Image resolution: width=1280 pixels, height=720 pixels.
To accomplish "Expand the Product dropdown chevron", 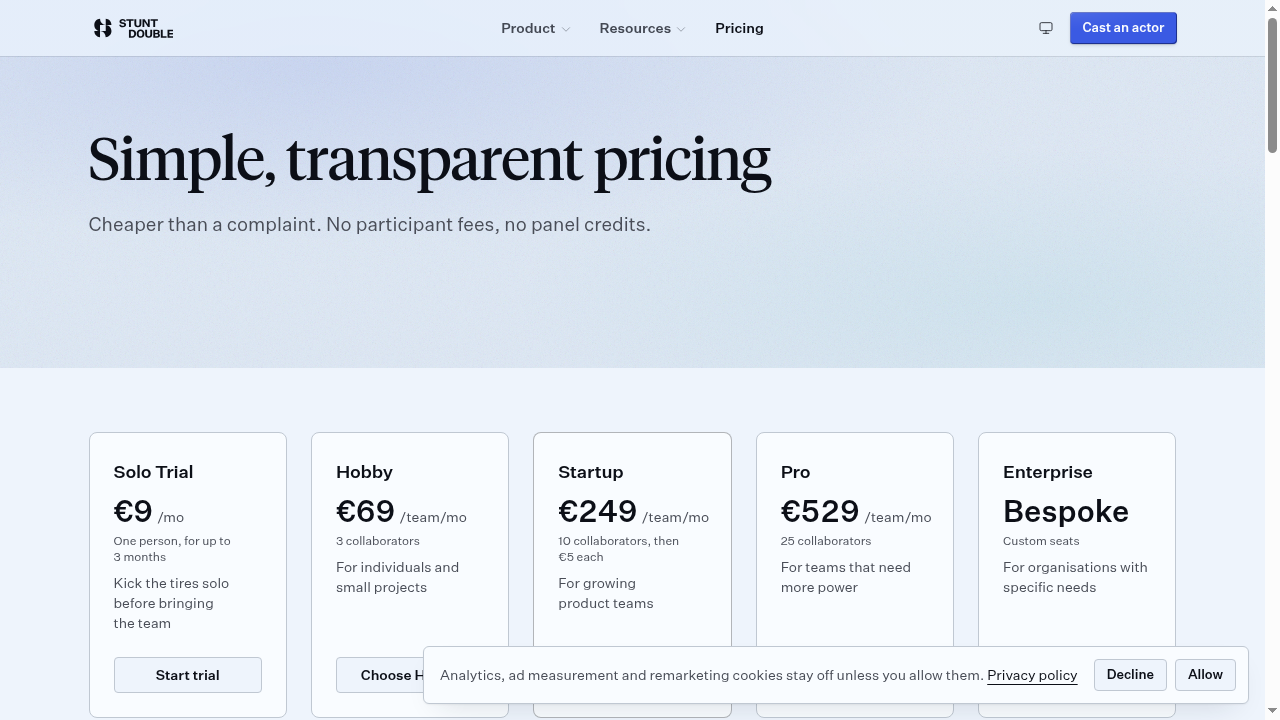I will [x=566, y=29].
